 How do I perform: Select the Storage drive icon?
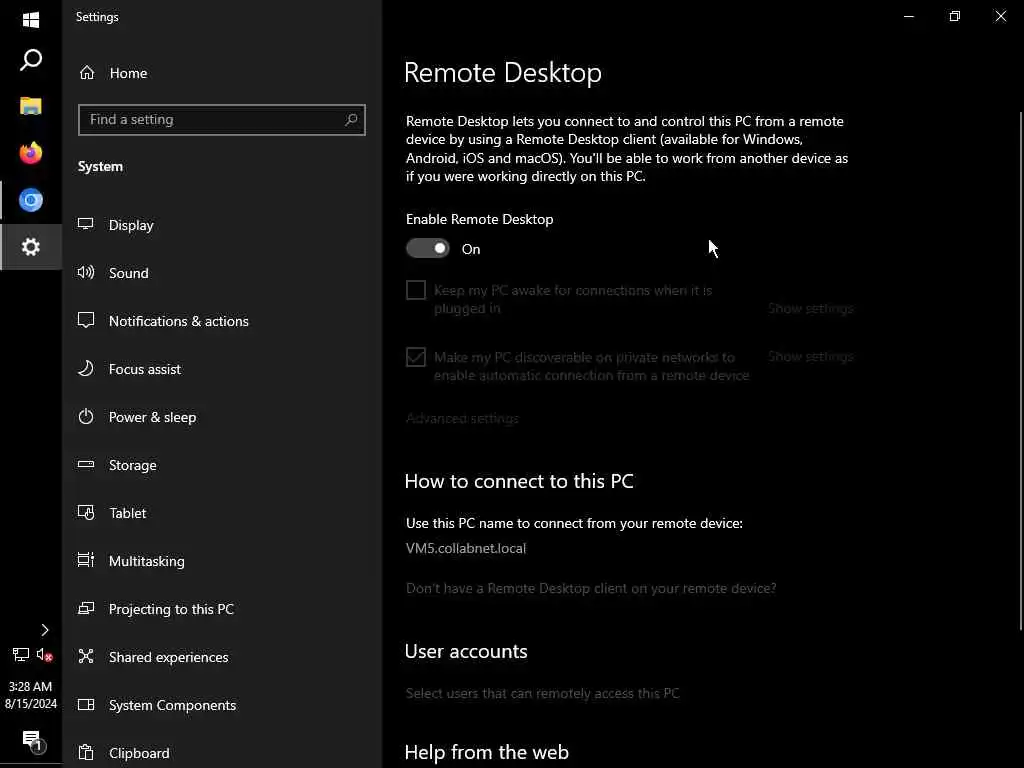point(86,465)
